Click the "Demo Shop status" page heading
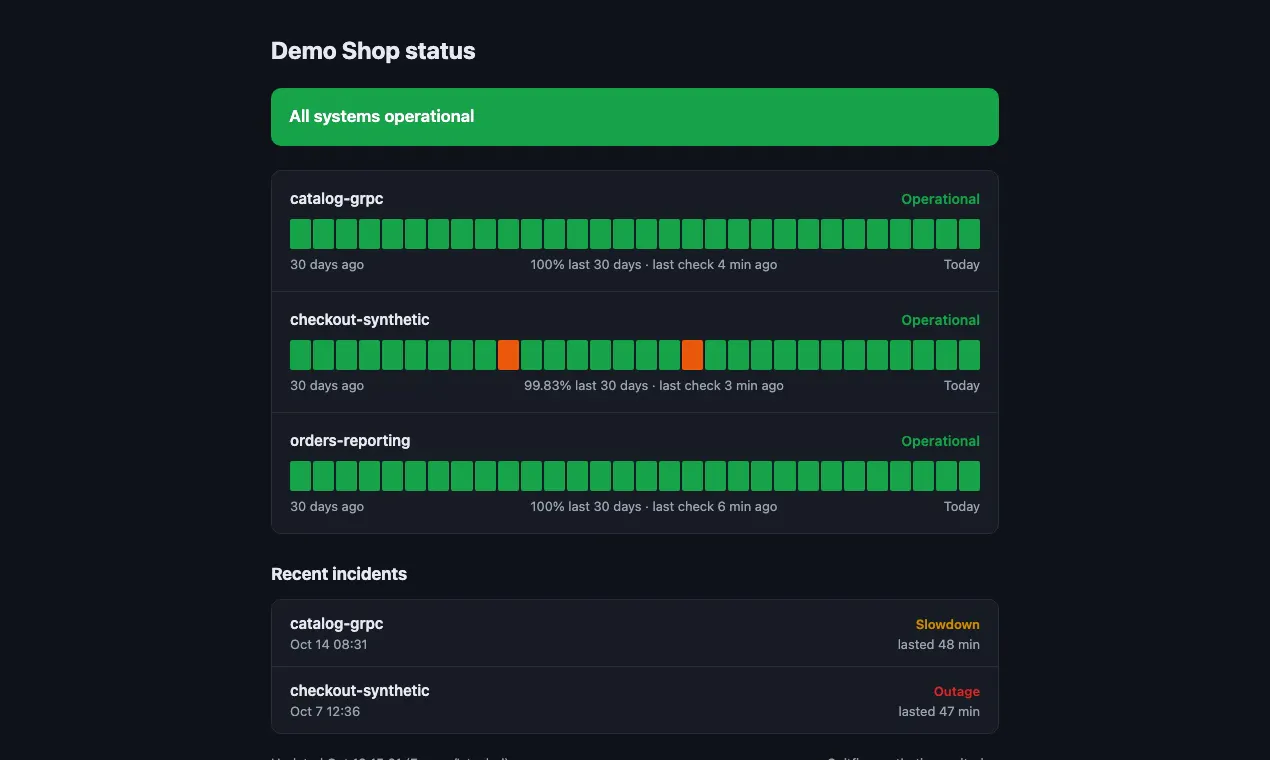1270x760 pixels. [x=373, y=51]
